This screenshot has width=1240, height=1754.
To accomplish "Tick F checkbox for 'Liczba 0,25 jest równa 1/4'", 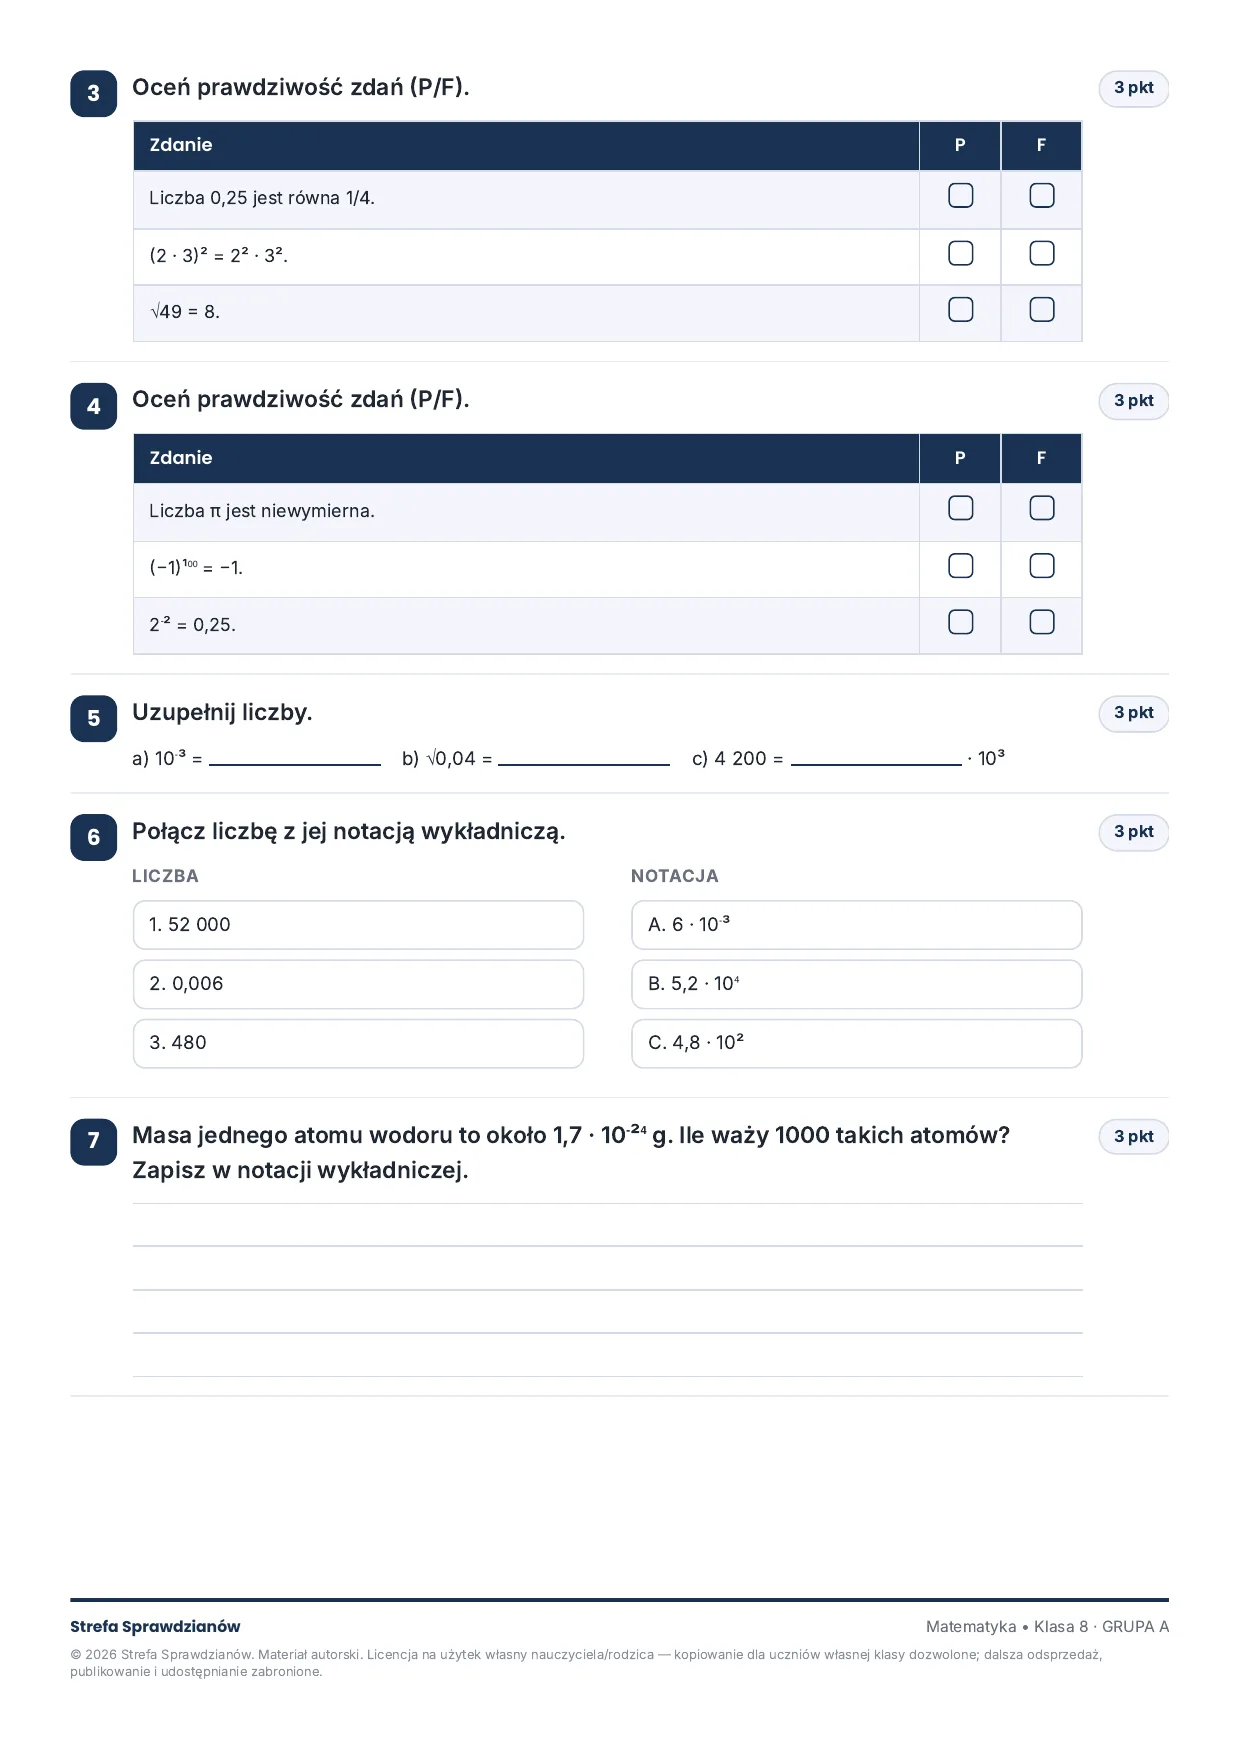I will coord(1041,196).
